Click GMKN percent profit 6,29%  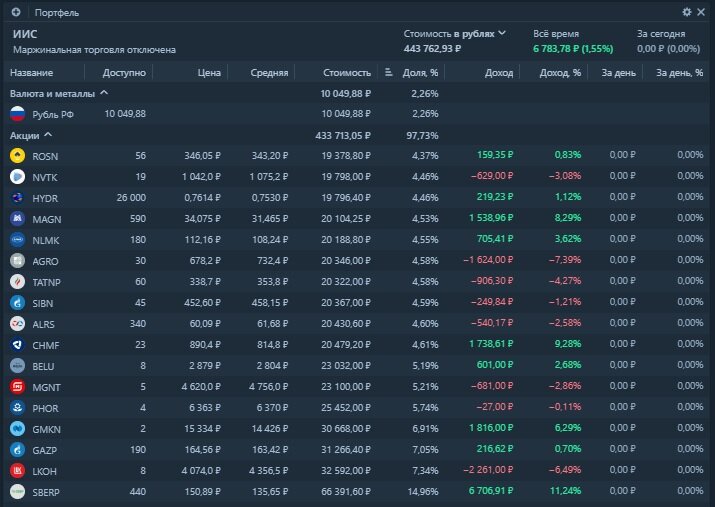(x=568, y=427)
